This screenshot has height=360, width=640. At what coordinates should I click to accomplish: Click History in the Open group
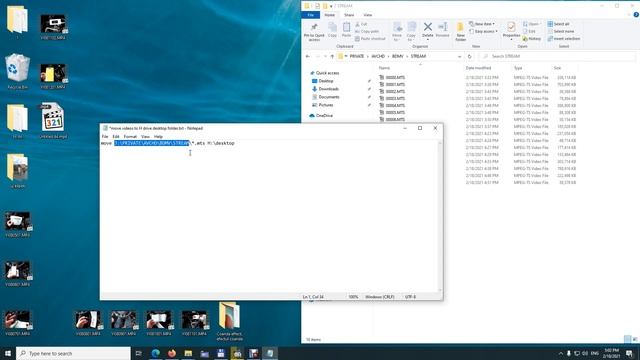pyautogui.click(x=532, y=39)
